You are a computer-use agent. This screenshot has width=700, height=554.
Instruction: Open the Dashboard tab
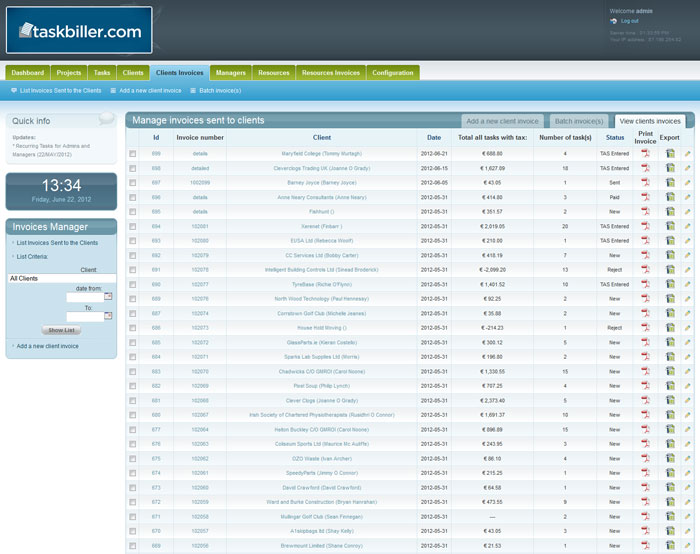click(x=28, y=73)
